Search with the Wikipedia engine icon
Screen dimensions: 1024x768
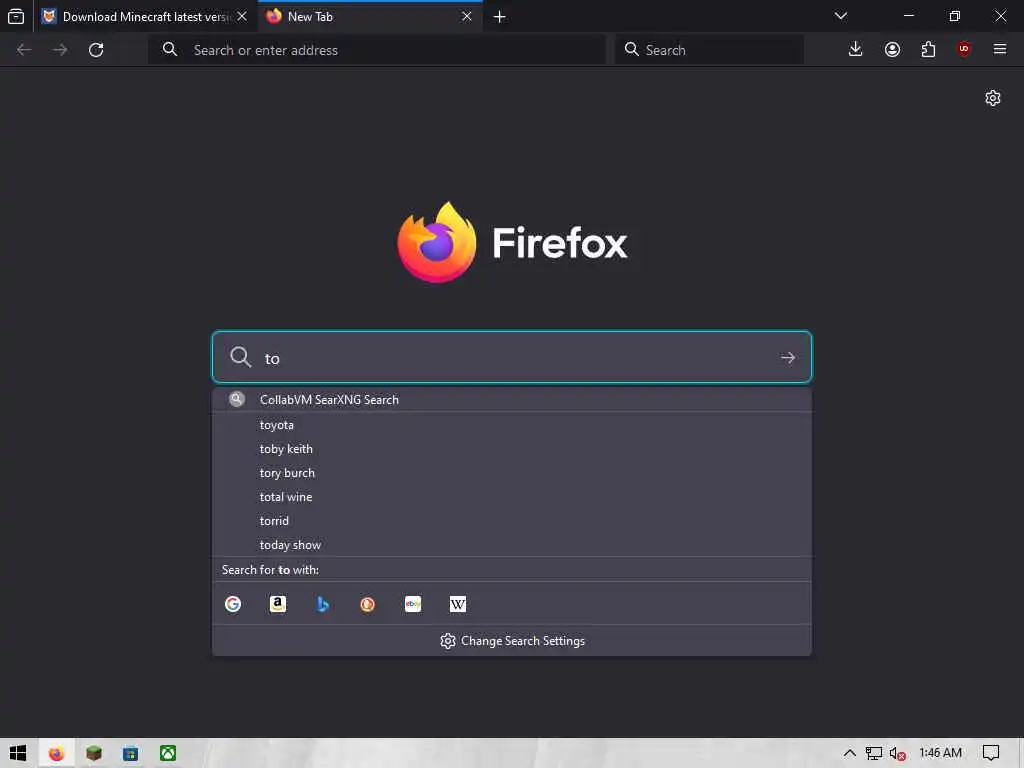458,604
